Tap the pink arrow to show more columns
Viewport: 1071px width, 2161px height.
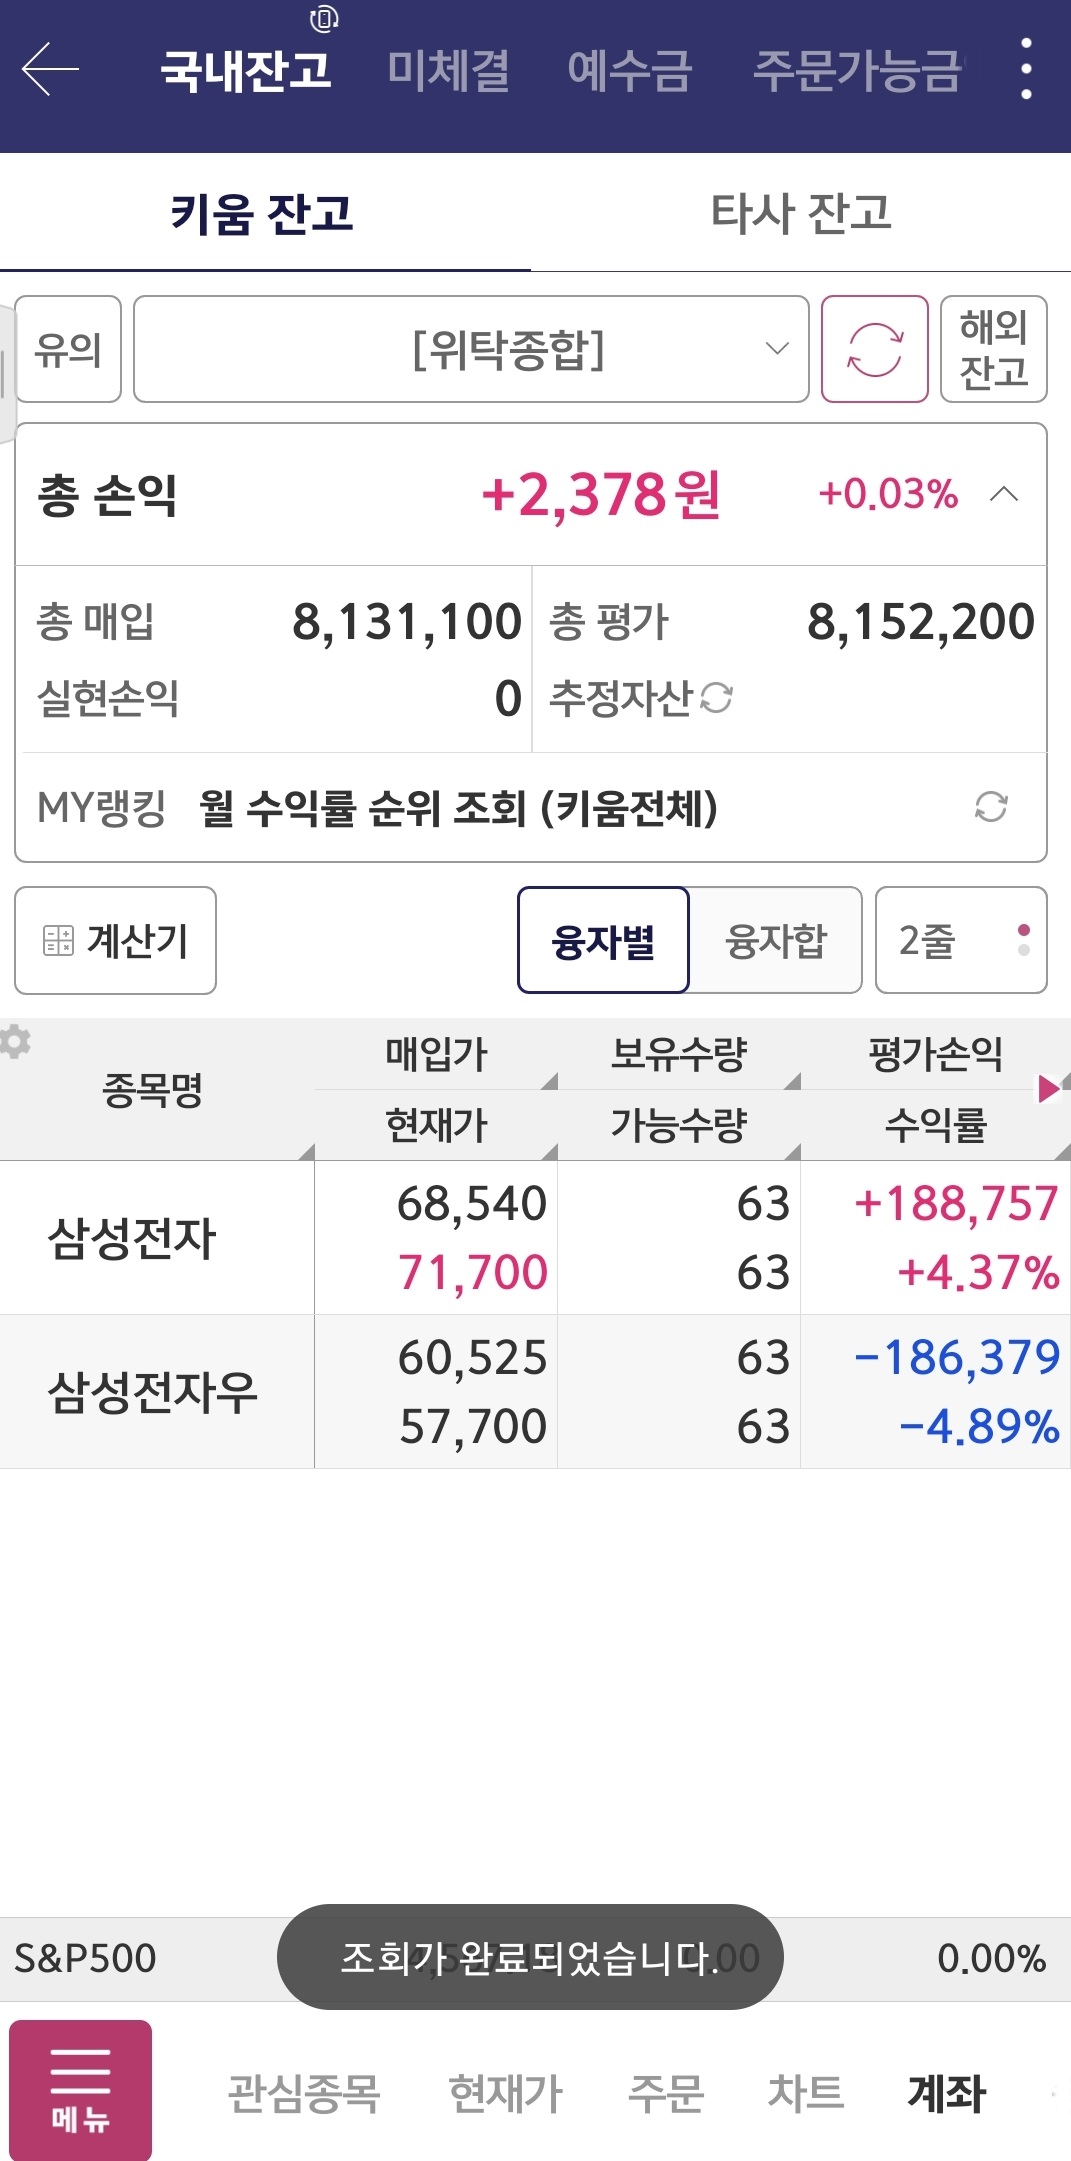pyautogui.click(x=1048, y=1088)
